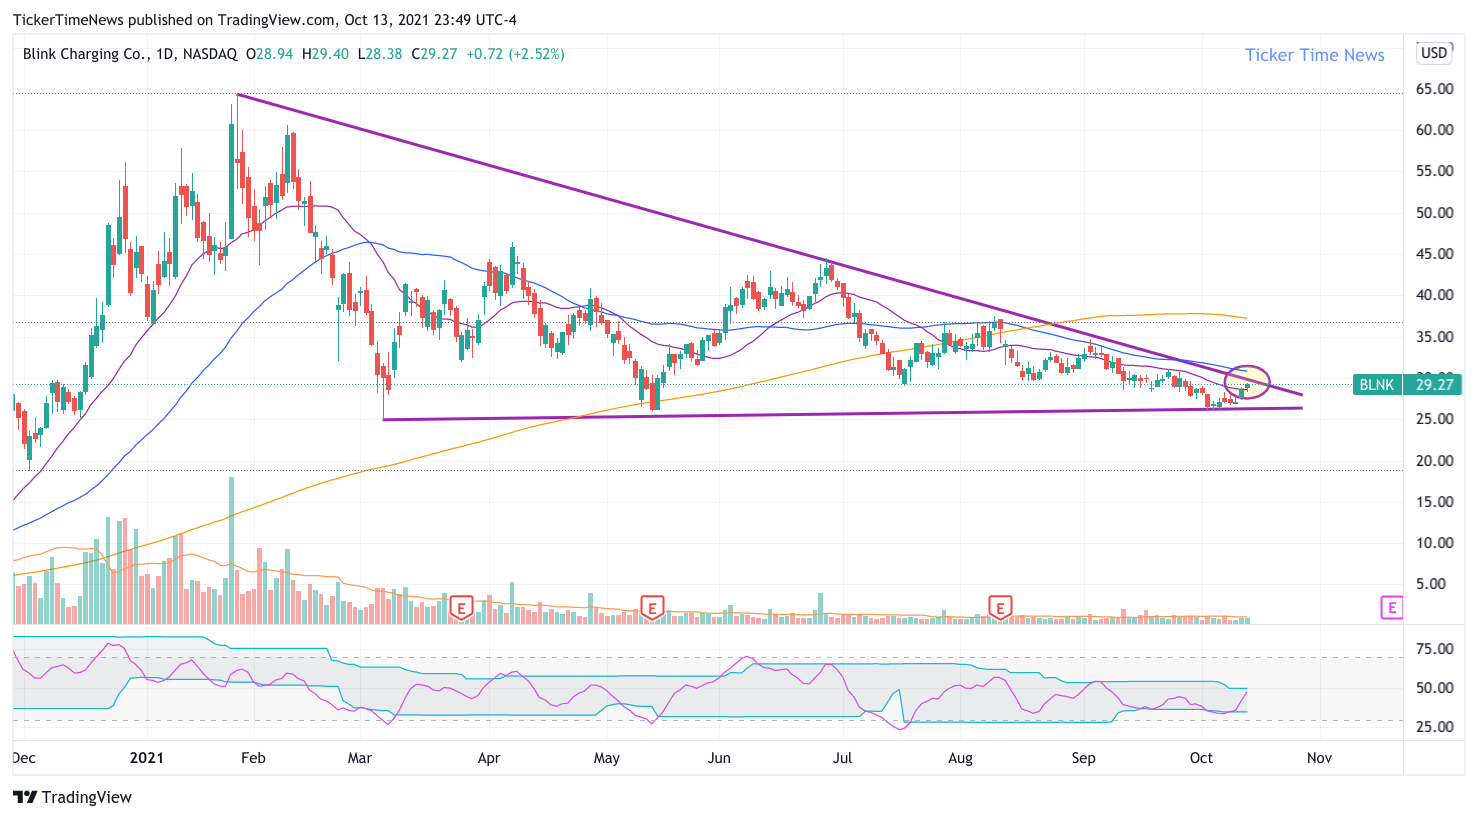
Task: Click the first earnings E marker near April
Action: [x=461, y=607]
